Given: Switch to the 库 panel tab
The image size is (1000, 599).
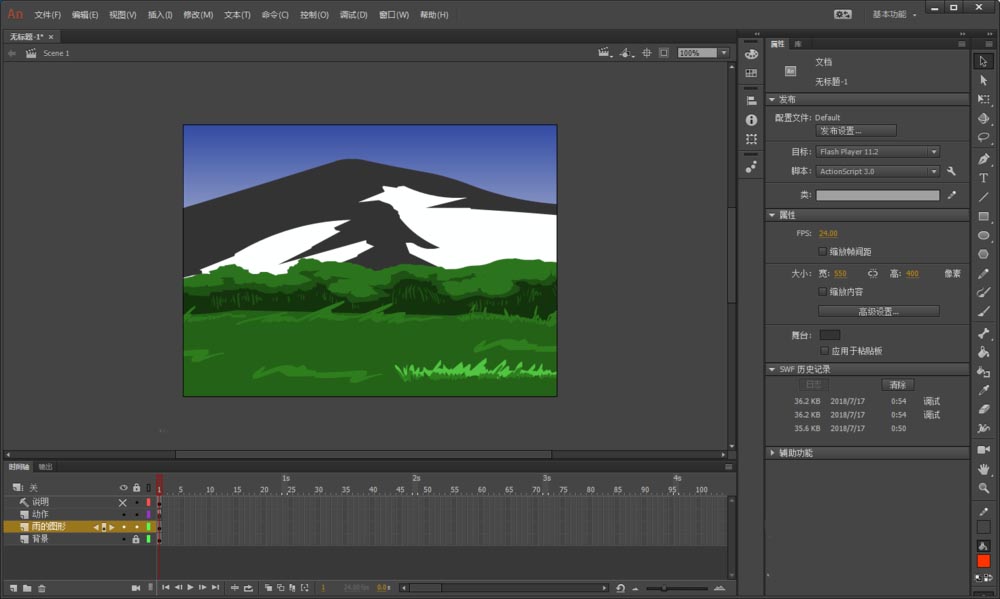Looking at the screenshot, I should pyautogui.click(x=797, y=44).
